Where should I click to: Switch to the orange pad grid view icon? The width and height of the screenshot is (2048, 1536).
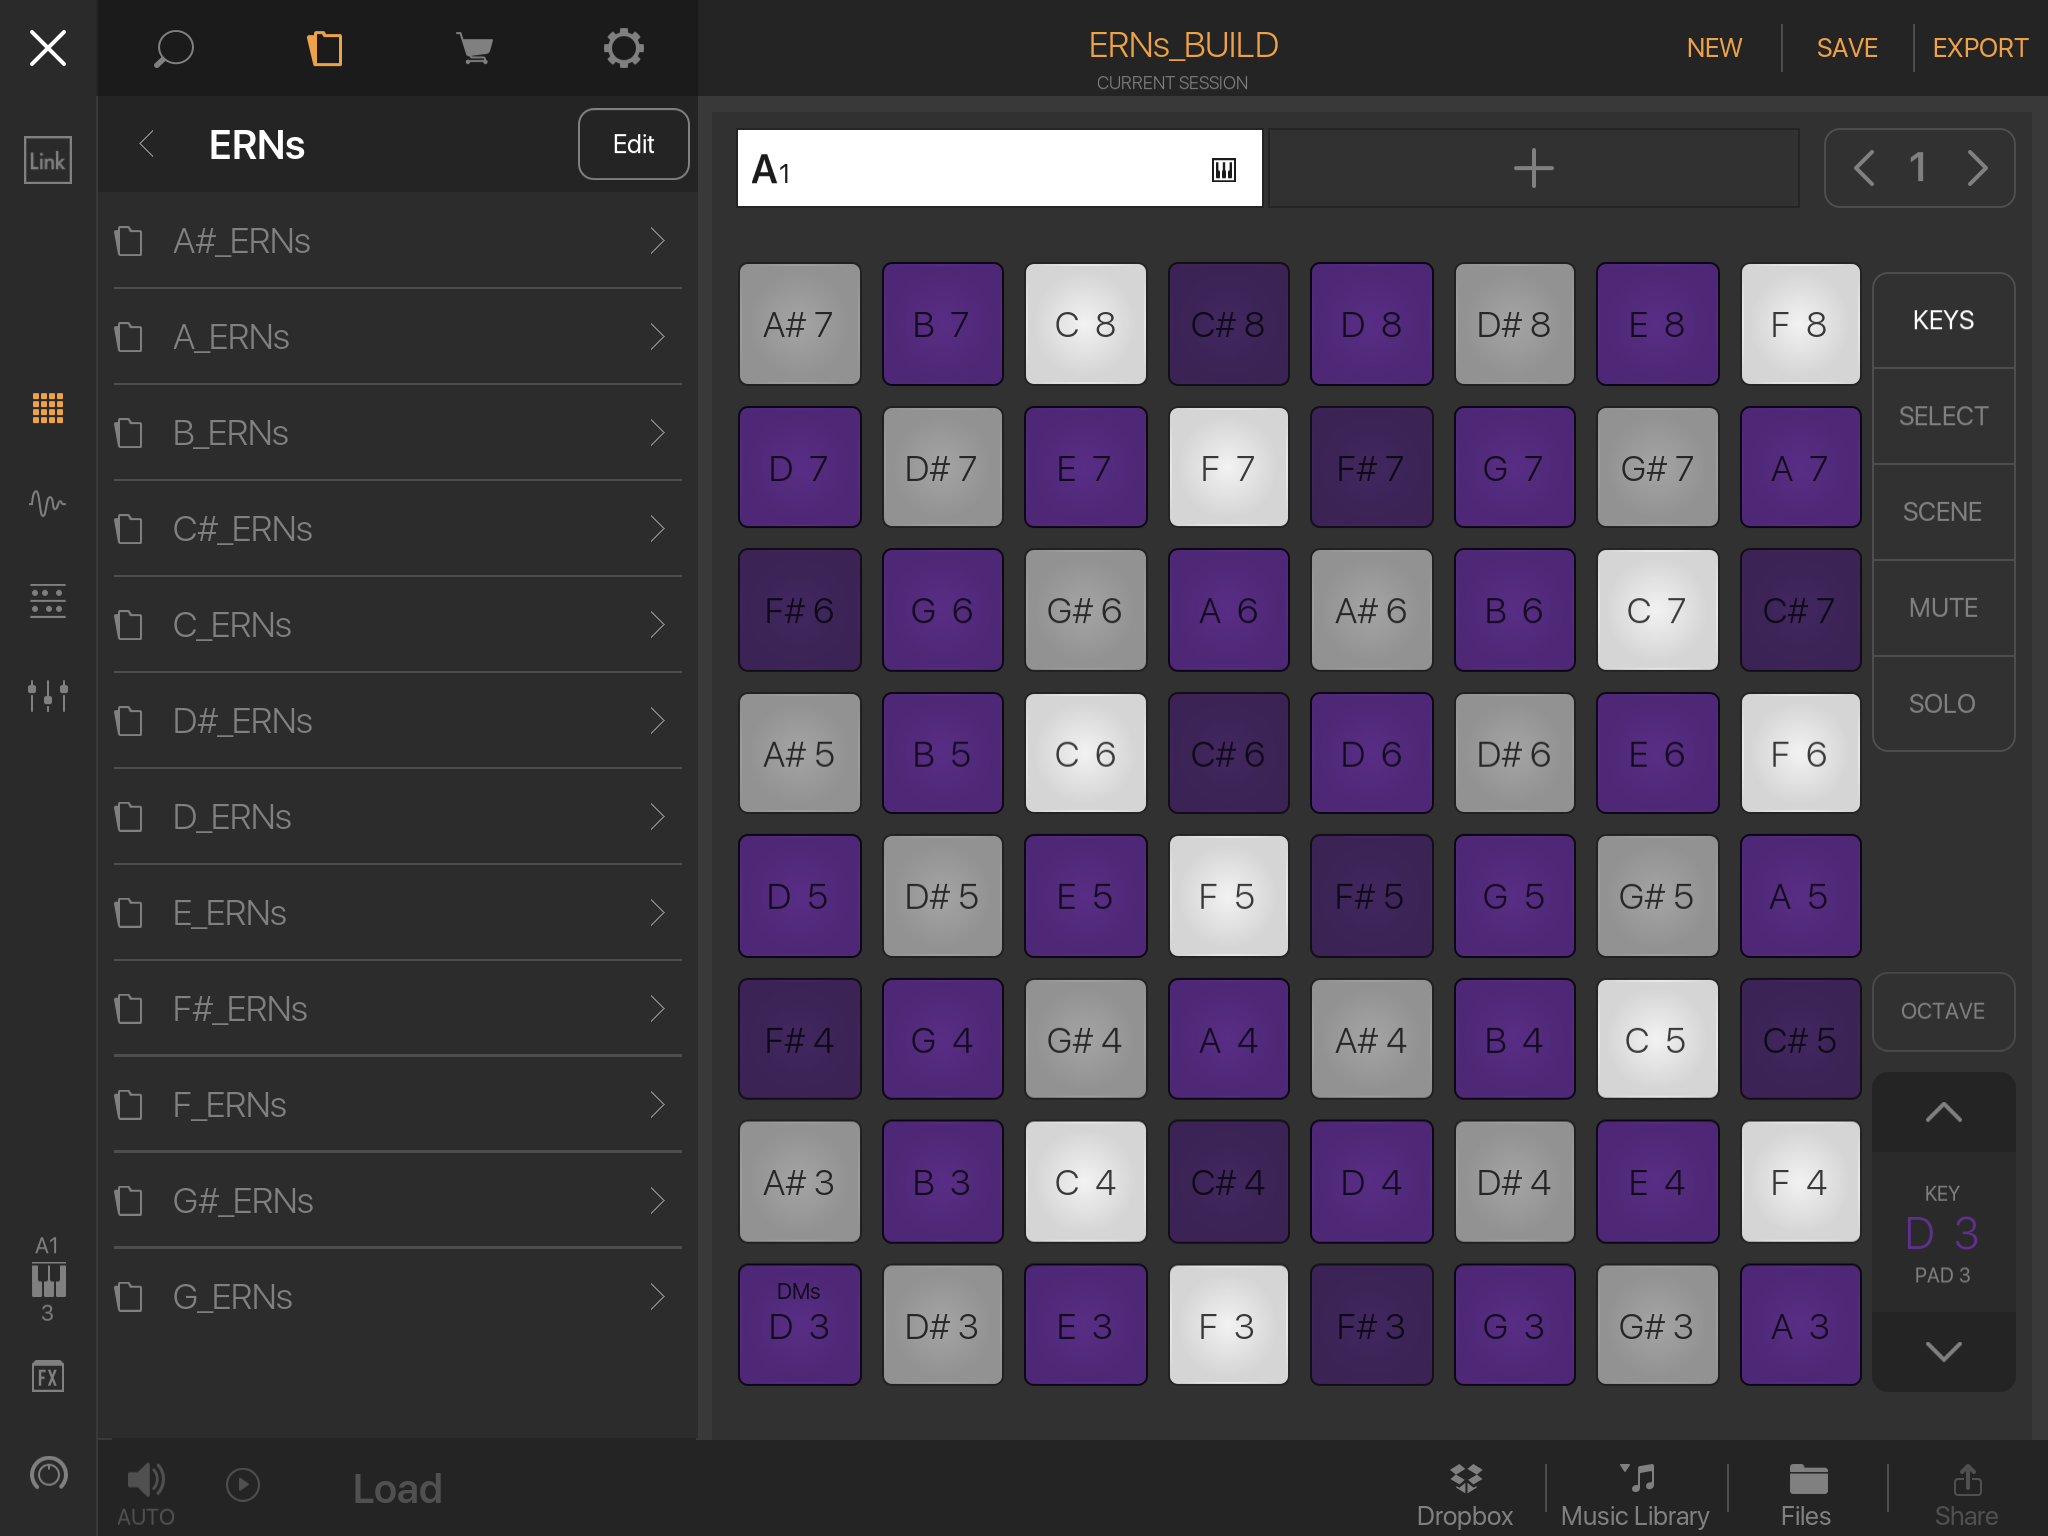[47, 408]
